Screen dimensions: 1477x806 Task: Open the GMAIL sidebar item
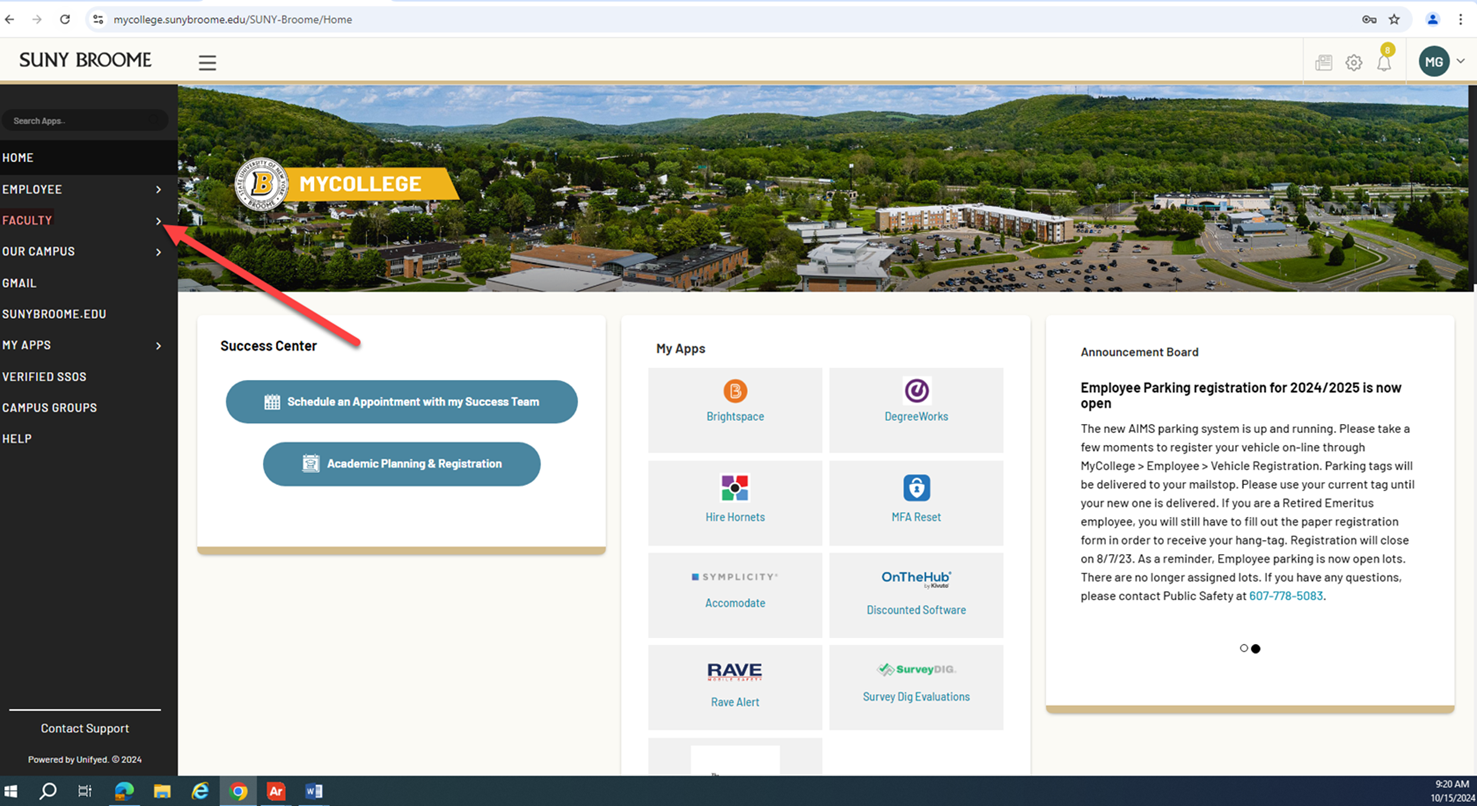(x=19, y=283)
